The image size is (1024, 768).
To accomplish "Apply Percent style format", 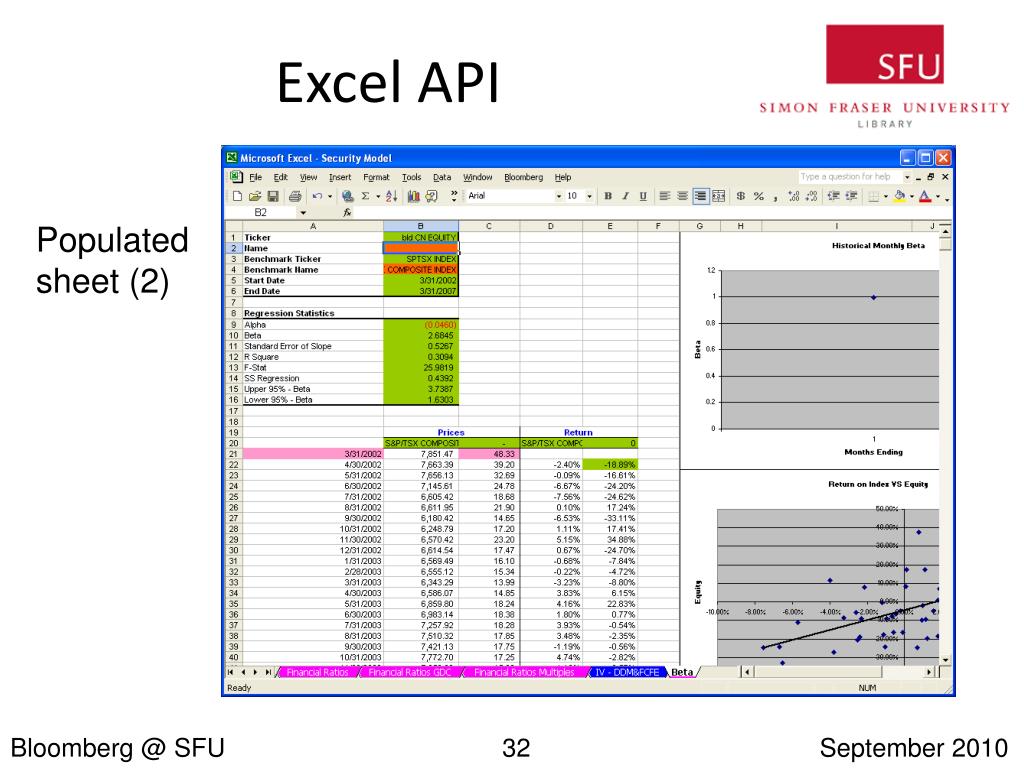I will [x=758, y=196].
